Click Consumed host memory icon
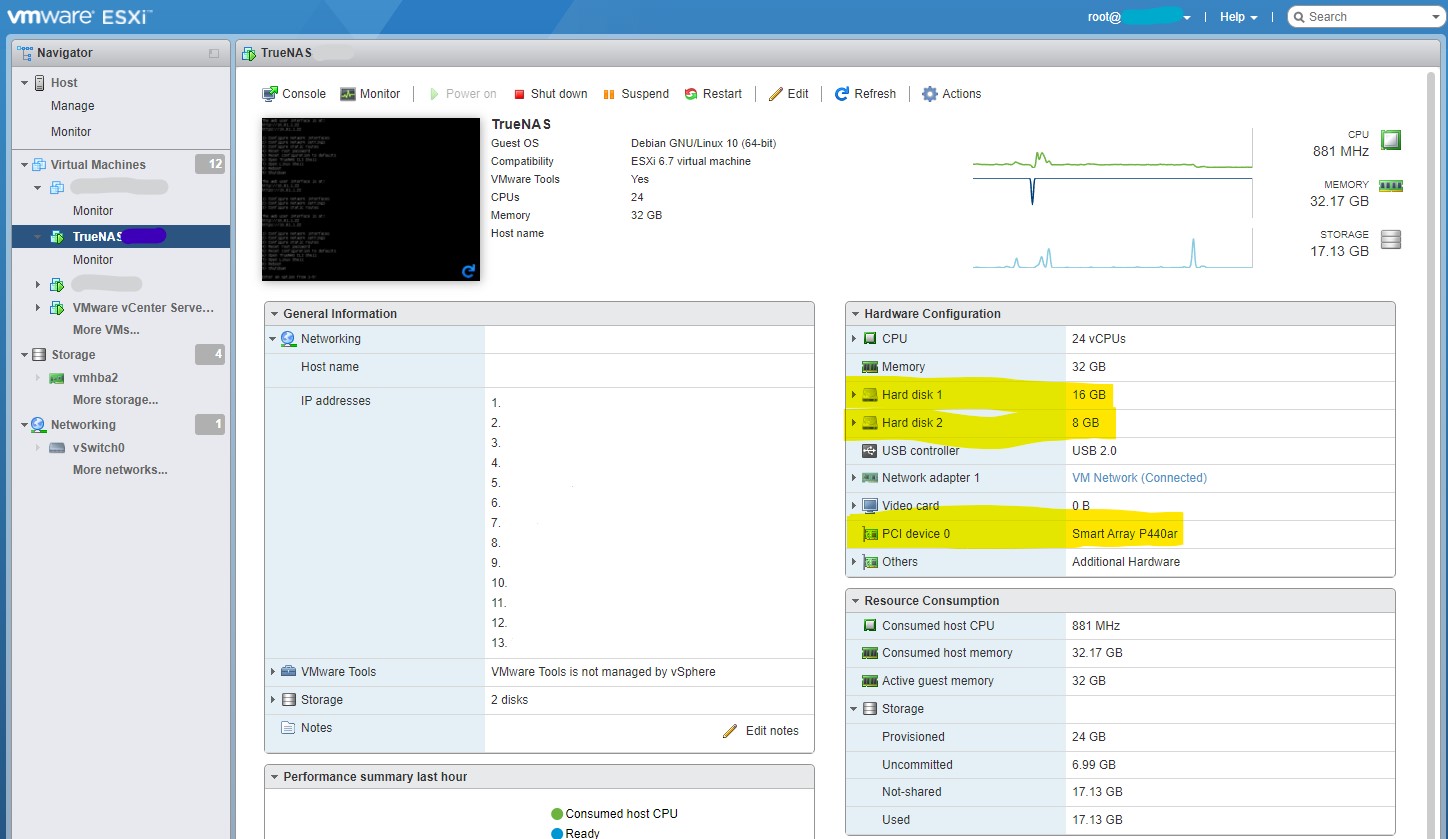 point(870,653)
